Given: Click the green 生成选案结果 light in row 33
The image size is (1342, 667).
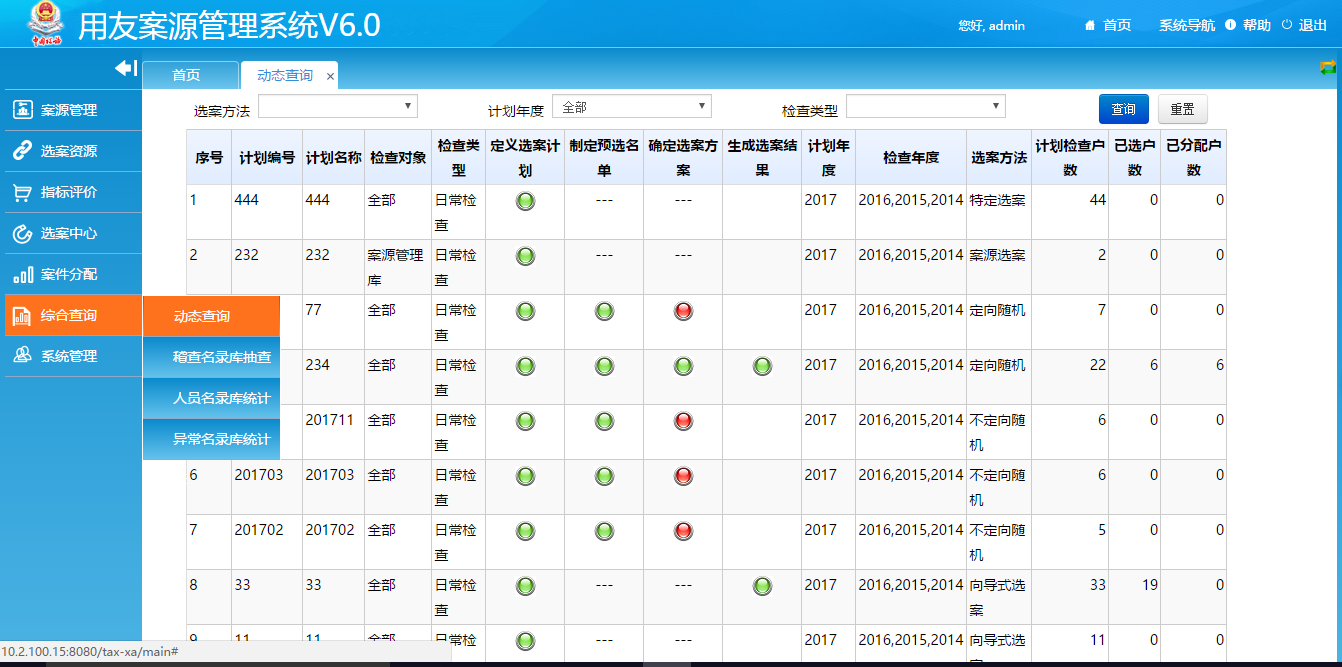Looking at the screenshot, I should tap(762, 586).
